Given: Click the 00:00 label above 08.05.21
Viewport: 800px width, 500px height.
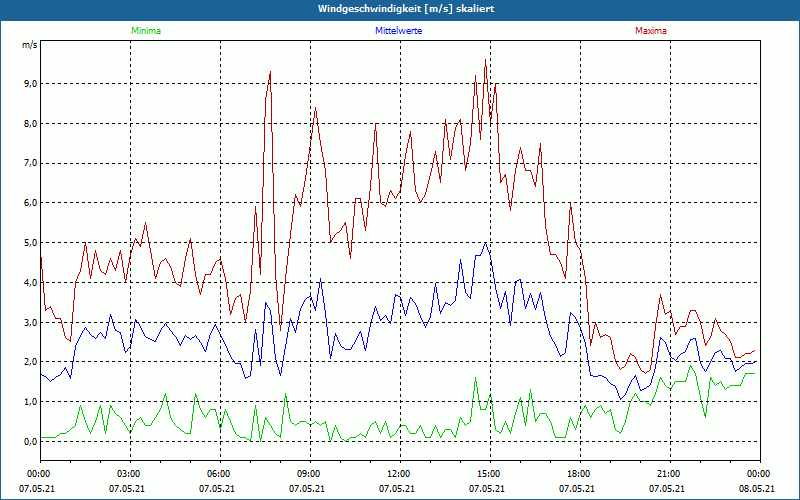Looking at the screenshot, I should click(x=757, y=474).
